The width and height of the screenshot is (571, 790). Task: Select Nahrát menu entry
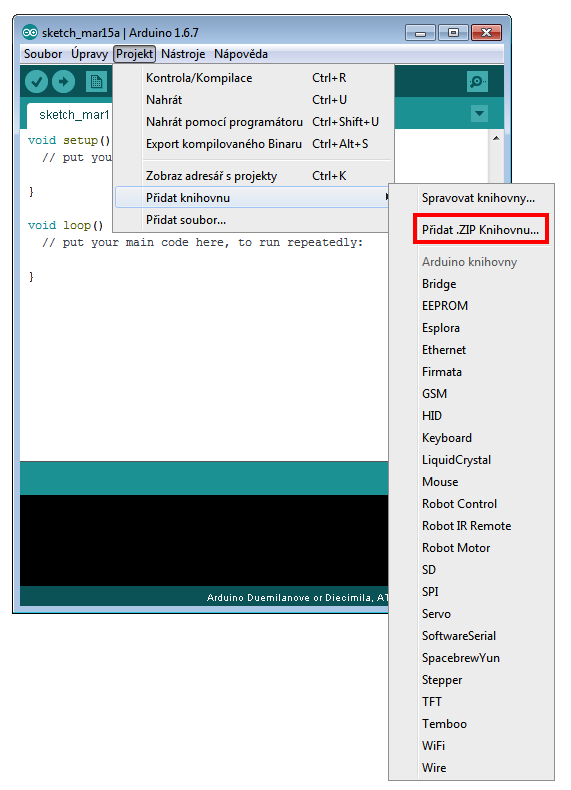pyautogui.click(x=253, y=100)
